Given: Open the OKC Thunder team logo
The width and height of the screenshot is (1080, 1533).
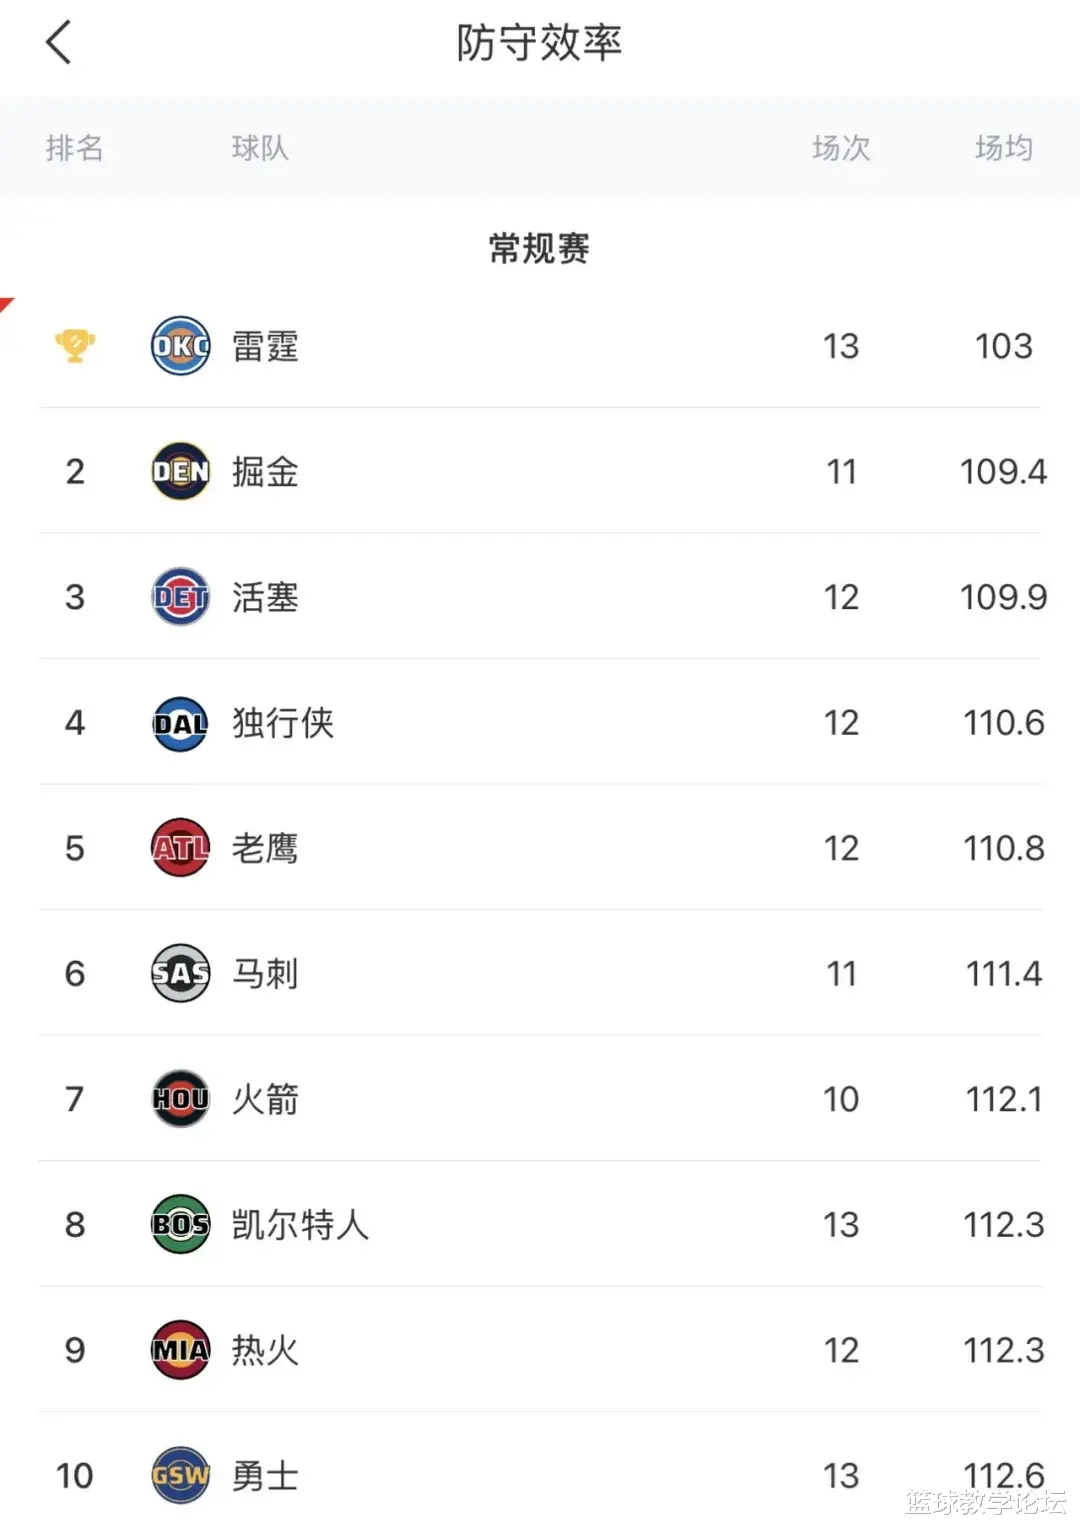Looking at the screenshot, I should tap(180, 346).
